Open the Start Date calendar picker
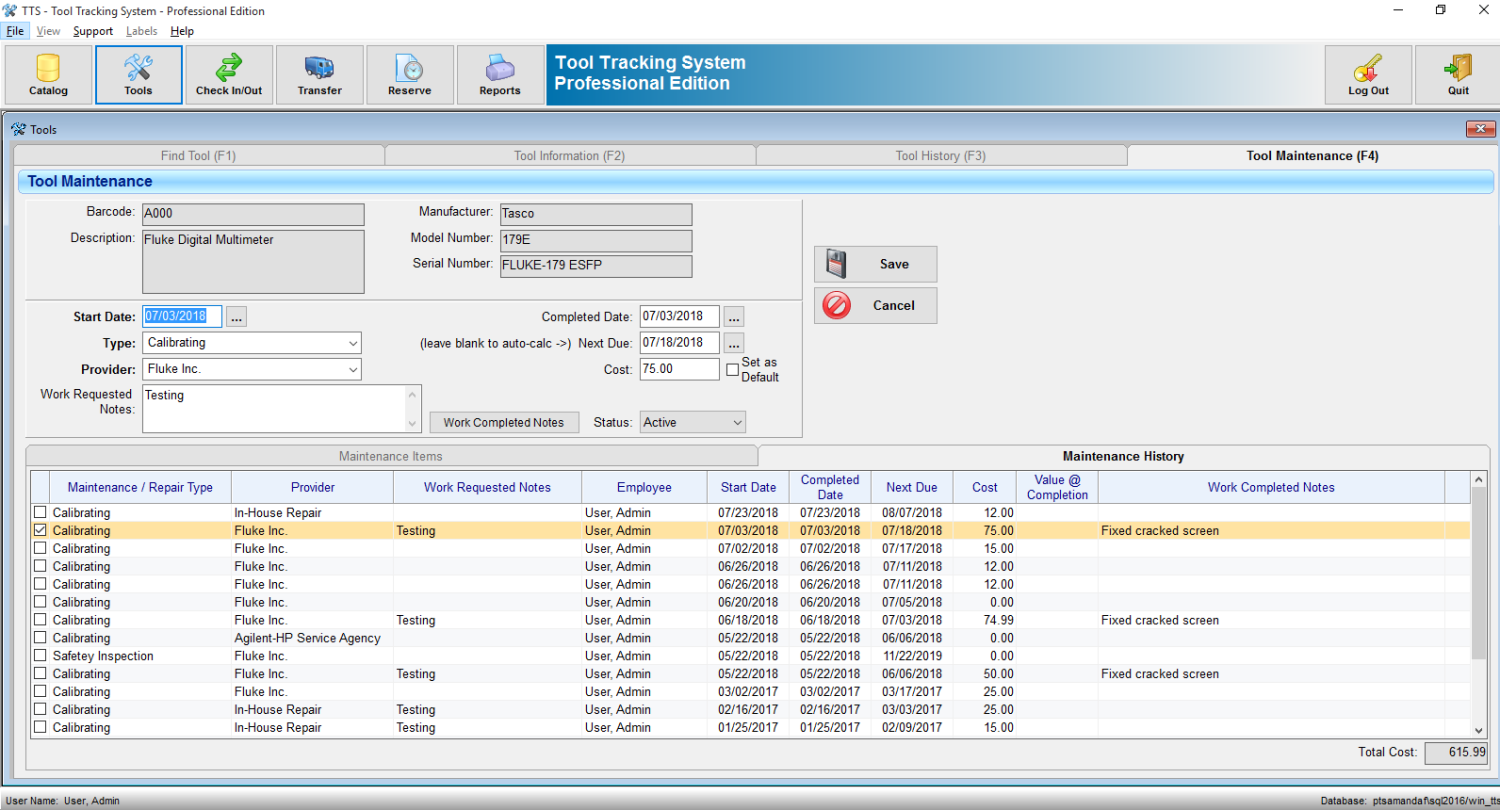1500x810 pixels. (236, 315)
